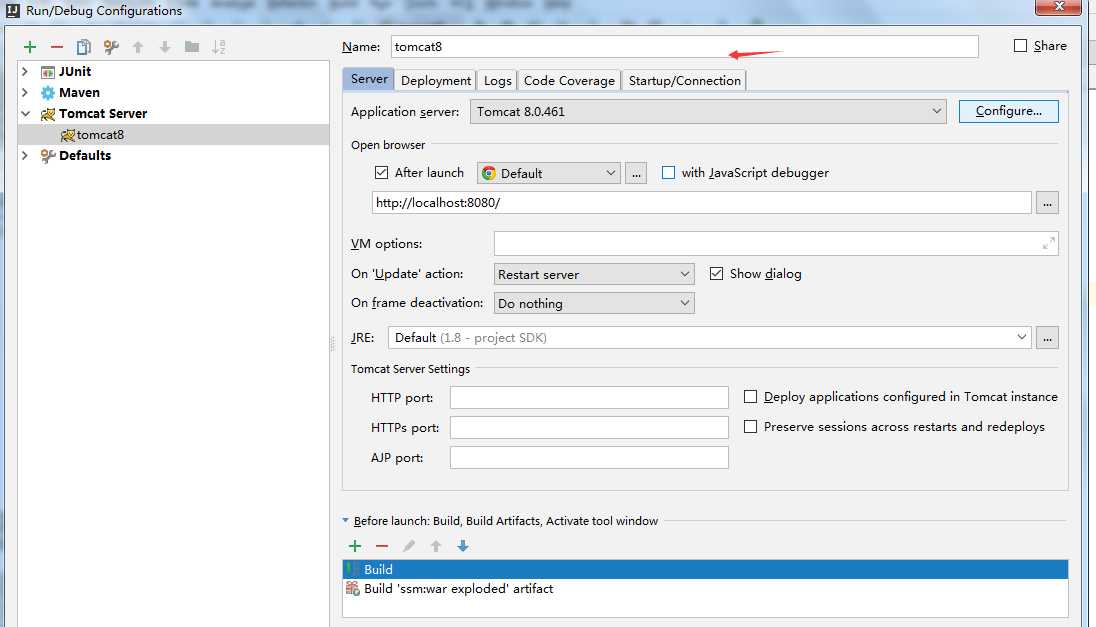Click the URL field http://localhost:8080/

(702, 203)
